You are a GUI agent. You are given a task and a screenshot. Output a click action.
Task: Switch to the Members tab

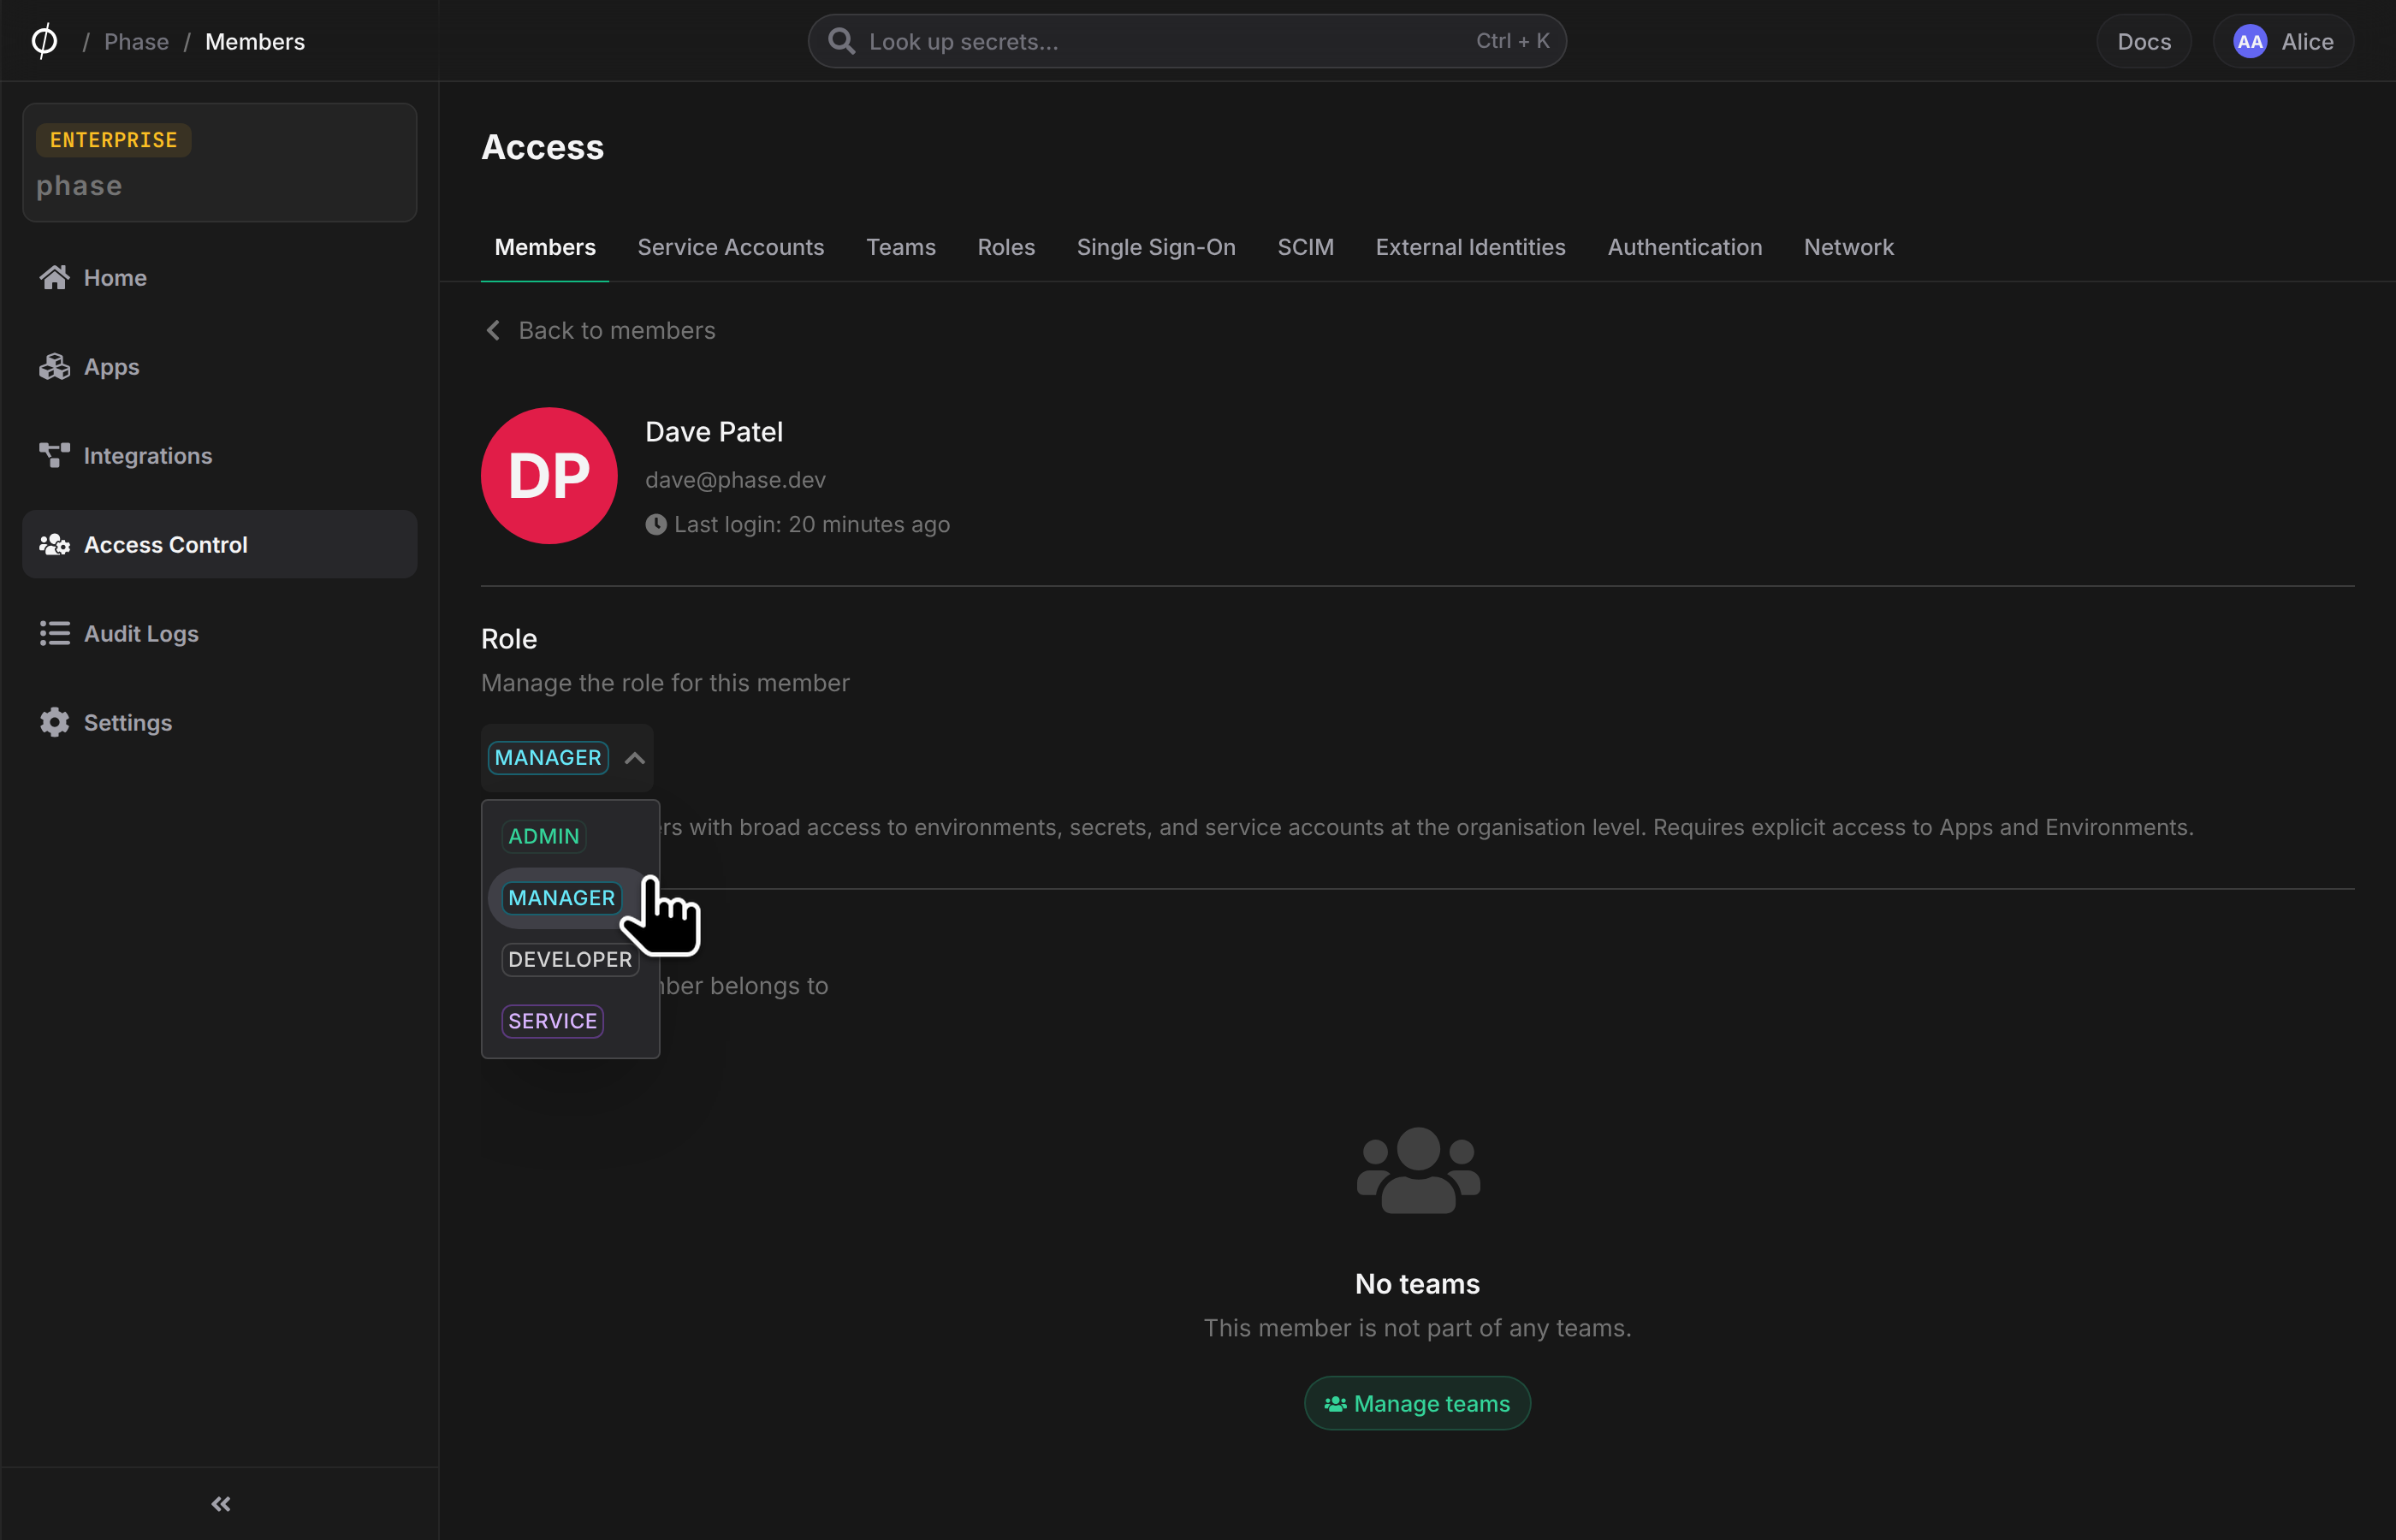[545, 247]
